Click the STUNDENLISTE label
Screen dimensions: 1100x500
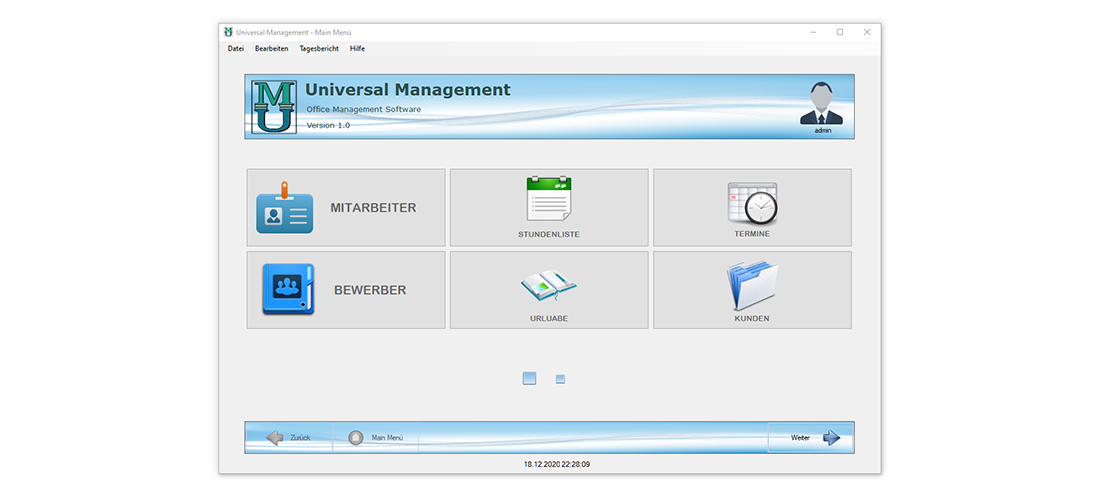tap(549, 234)
